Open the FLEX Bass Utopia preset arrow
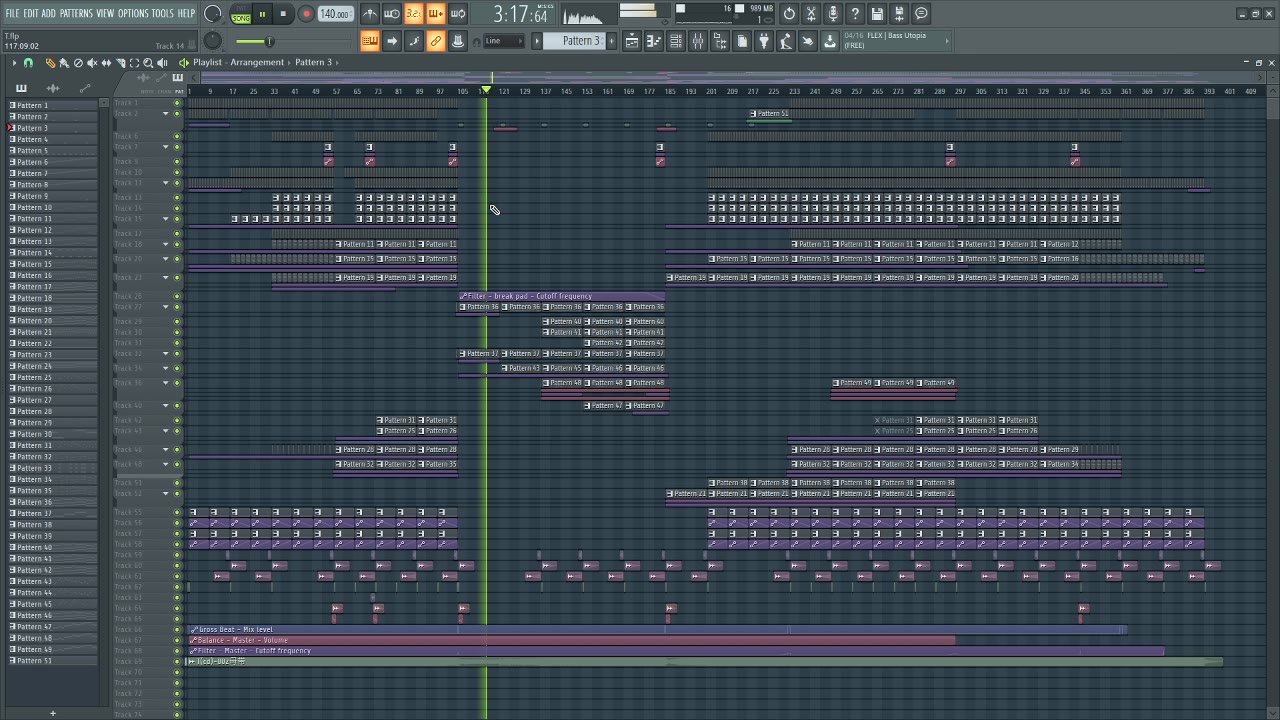The height and width of the screenshot is (720, 1280). 946,41
